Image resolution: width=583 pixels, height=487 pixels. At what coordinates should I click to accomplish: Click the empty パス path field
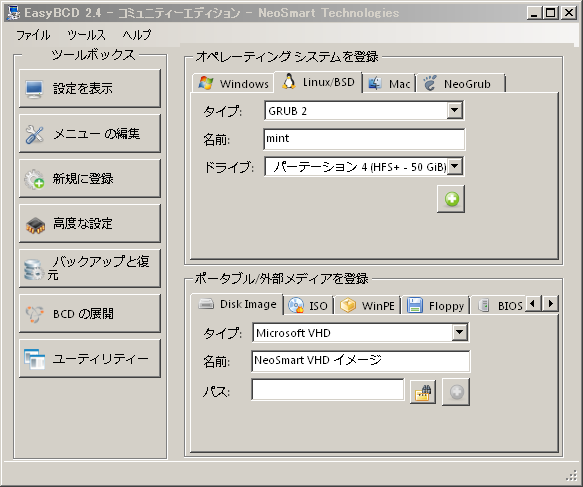[x=328, y=390]
